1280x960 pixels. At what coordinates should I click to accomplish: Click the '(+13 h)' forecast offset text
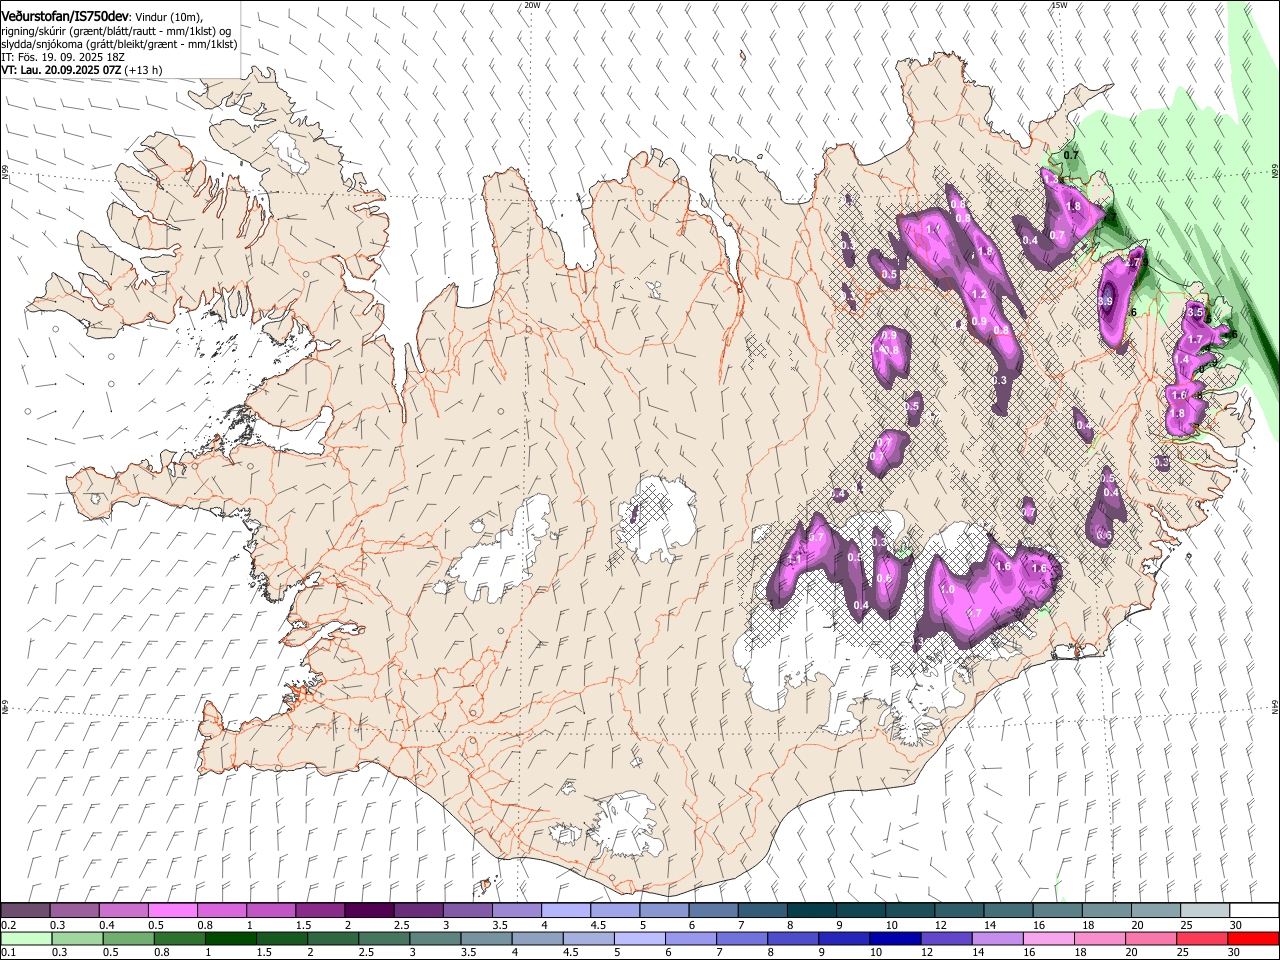tap(144, 70)
